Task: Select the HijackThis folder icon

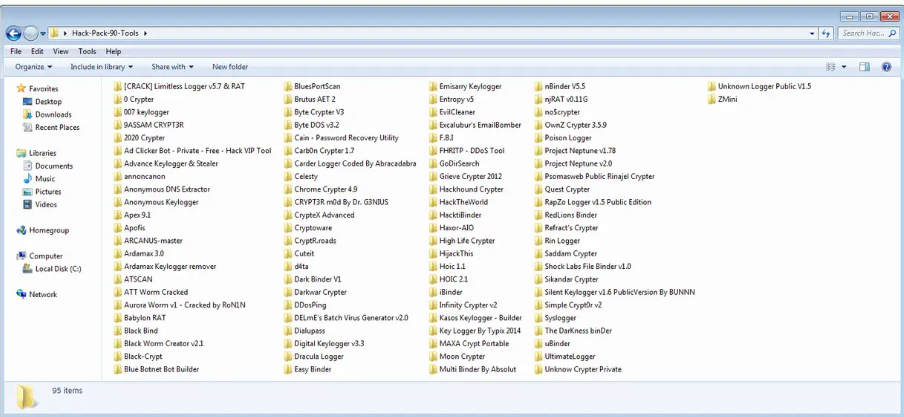Action: point(434,253)
